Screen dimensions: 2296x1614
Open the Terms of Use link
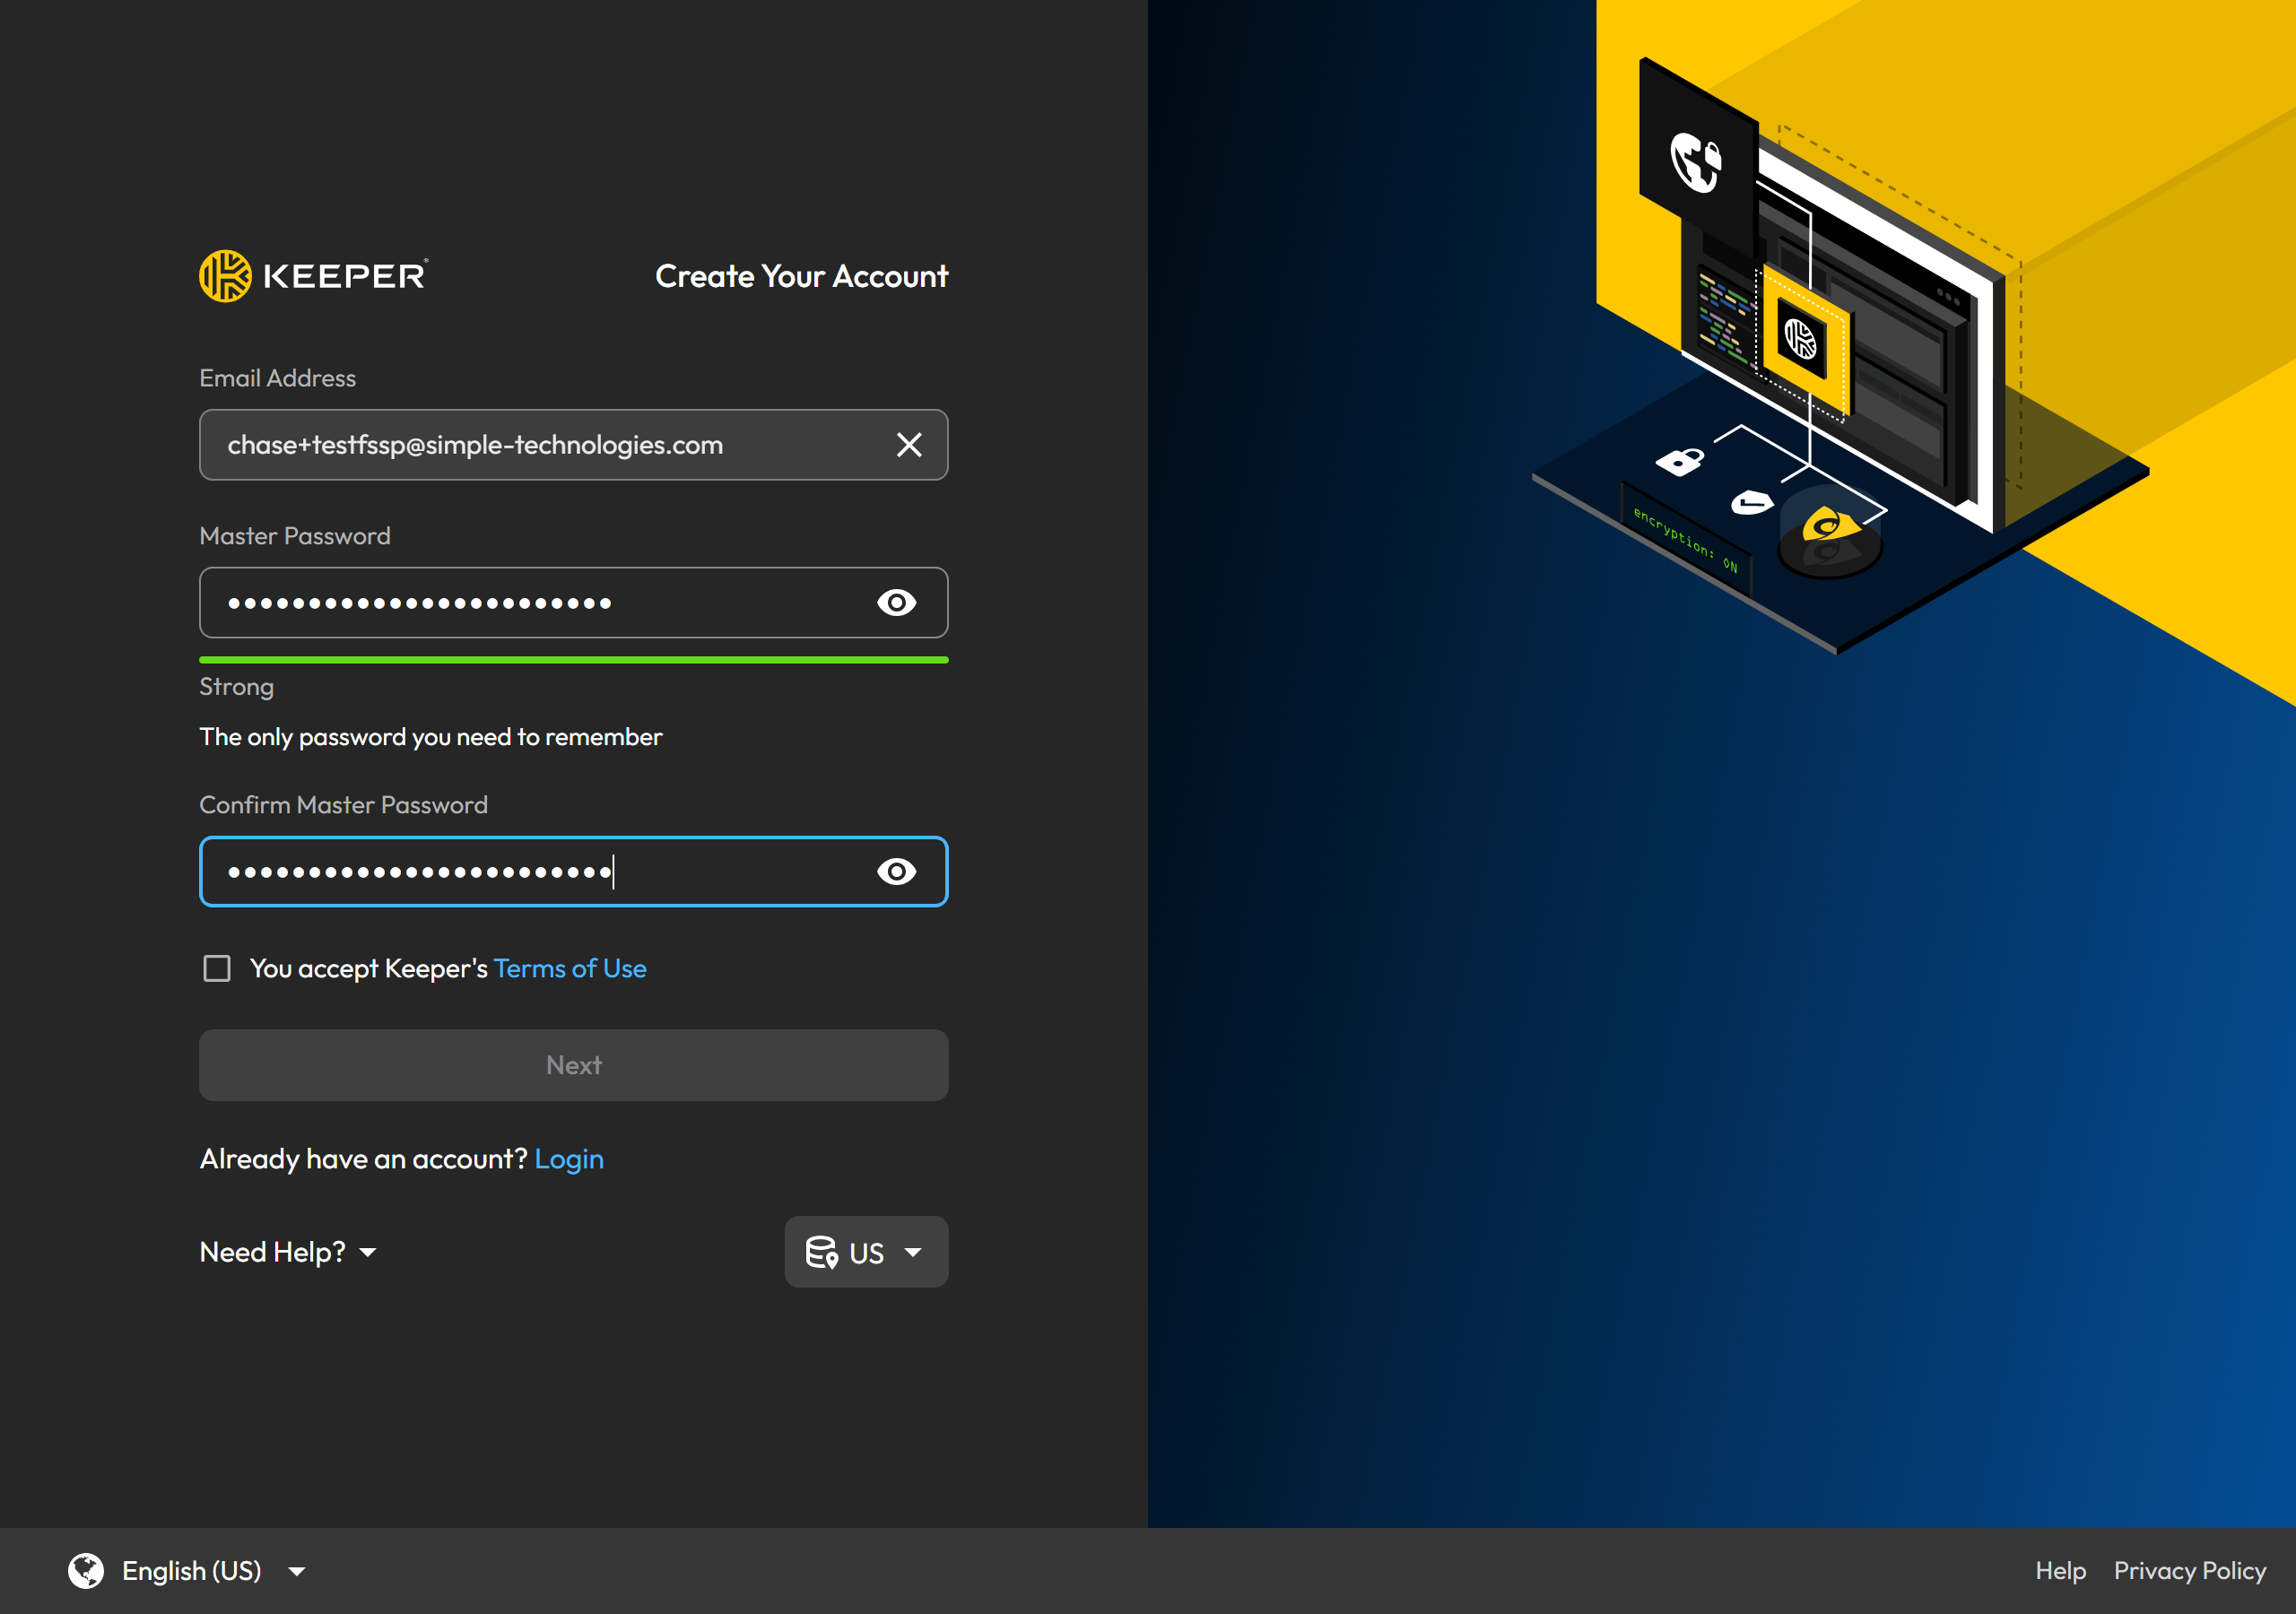pyautogui.click(x=570, y=968)
